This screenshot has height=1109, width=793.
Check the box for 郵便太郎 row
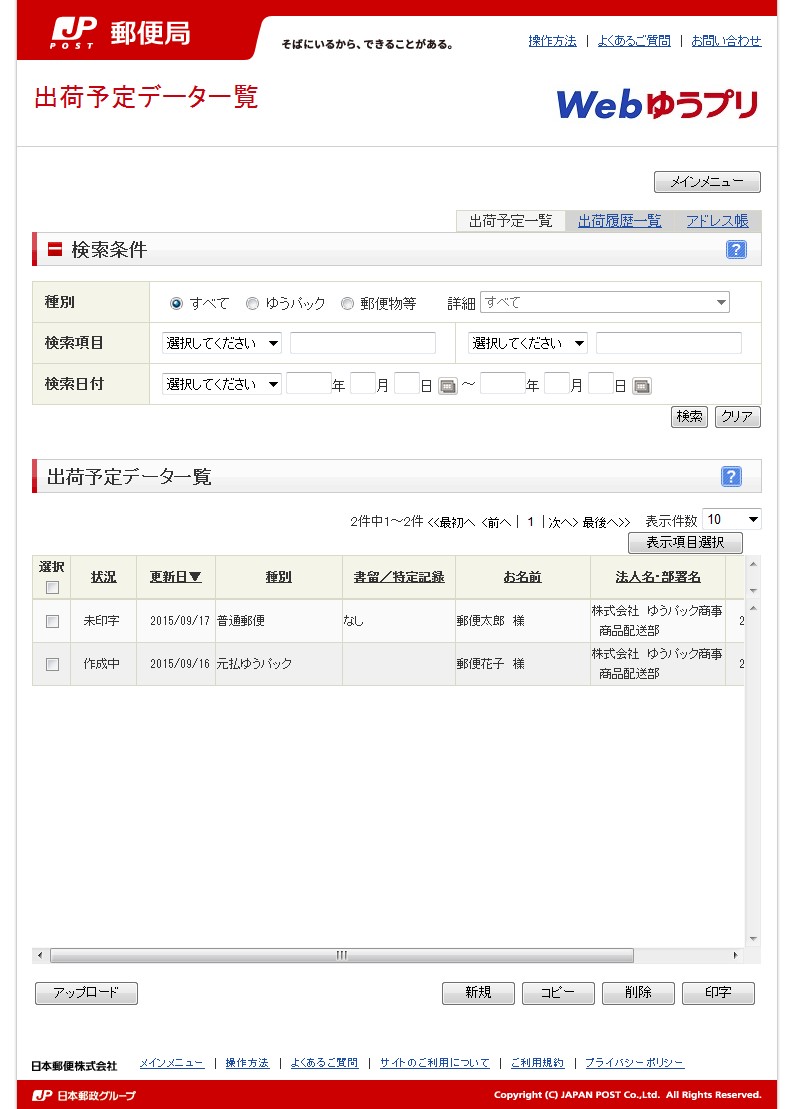[x=52, y=622]
